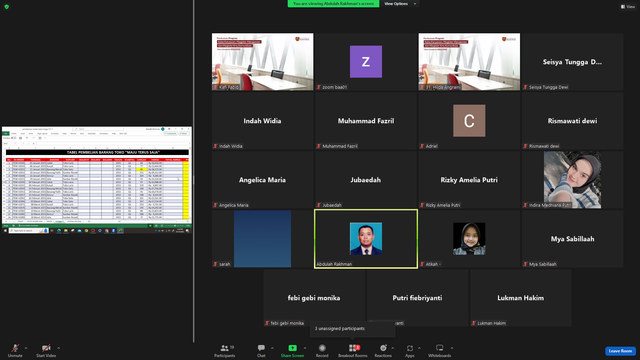Click muted mic icon on Seisya Tungga Dewi's label

tap(525, 87)
